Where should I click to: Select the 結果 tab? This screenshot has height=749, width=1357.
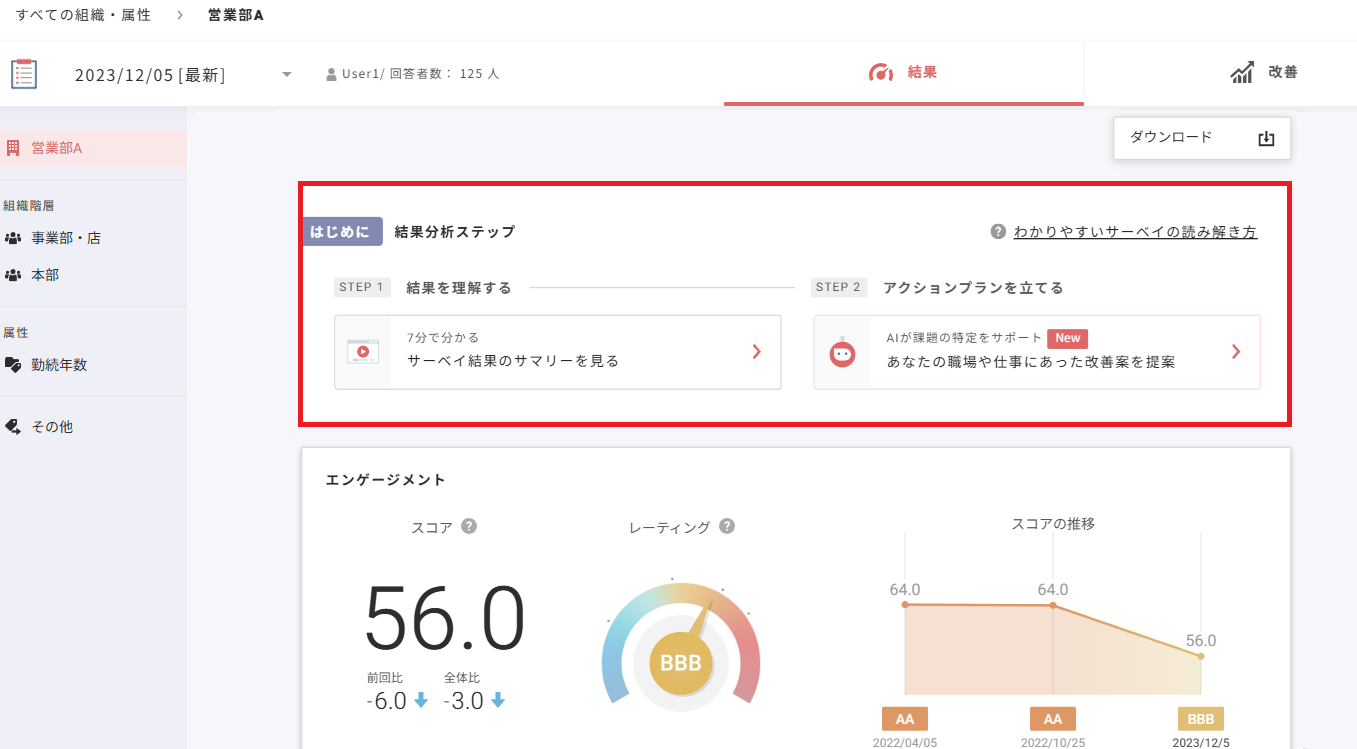point(903,71)
